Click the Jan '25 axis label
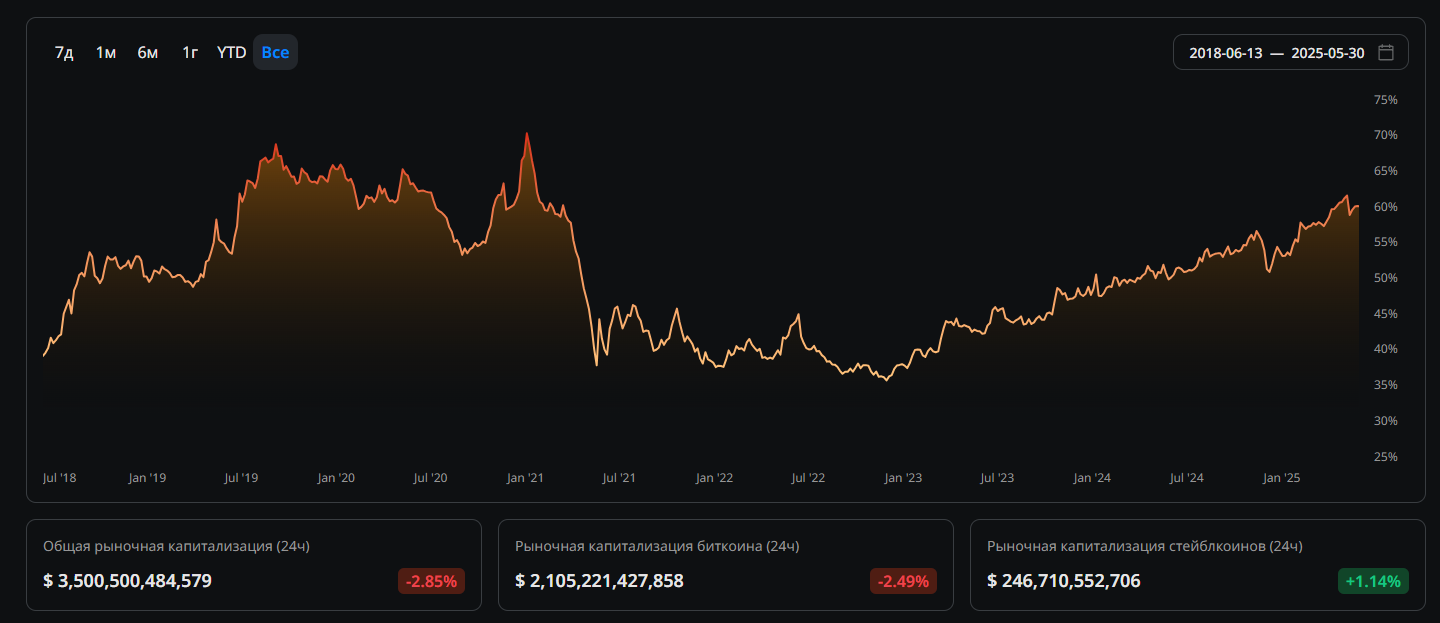Screen dimensions: 1440x623 1281,478
